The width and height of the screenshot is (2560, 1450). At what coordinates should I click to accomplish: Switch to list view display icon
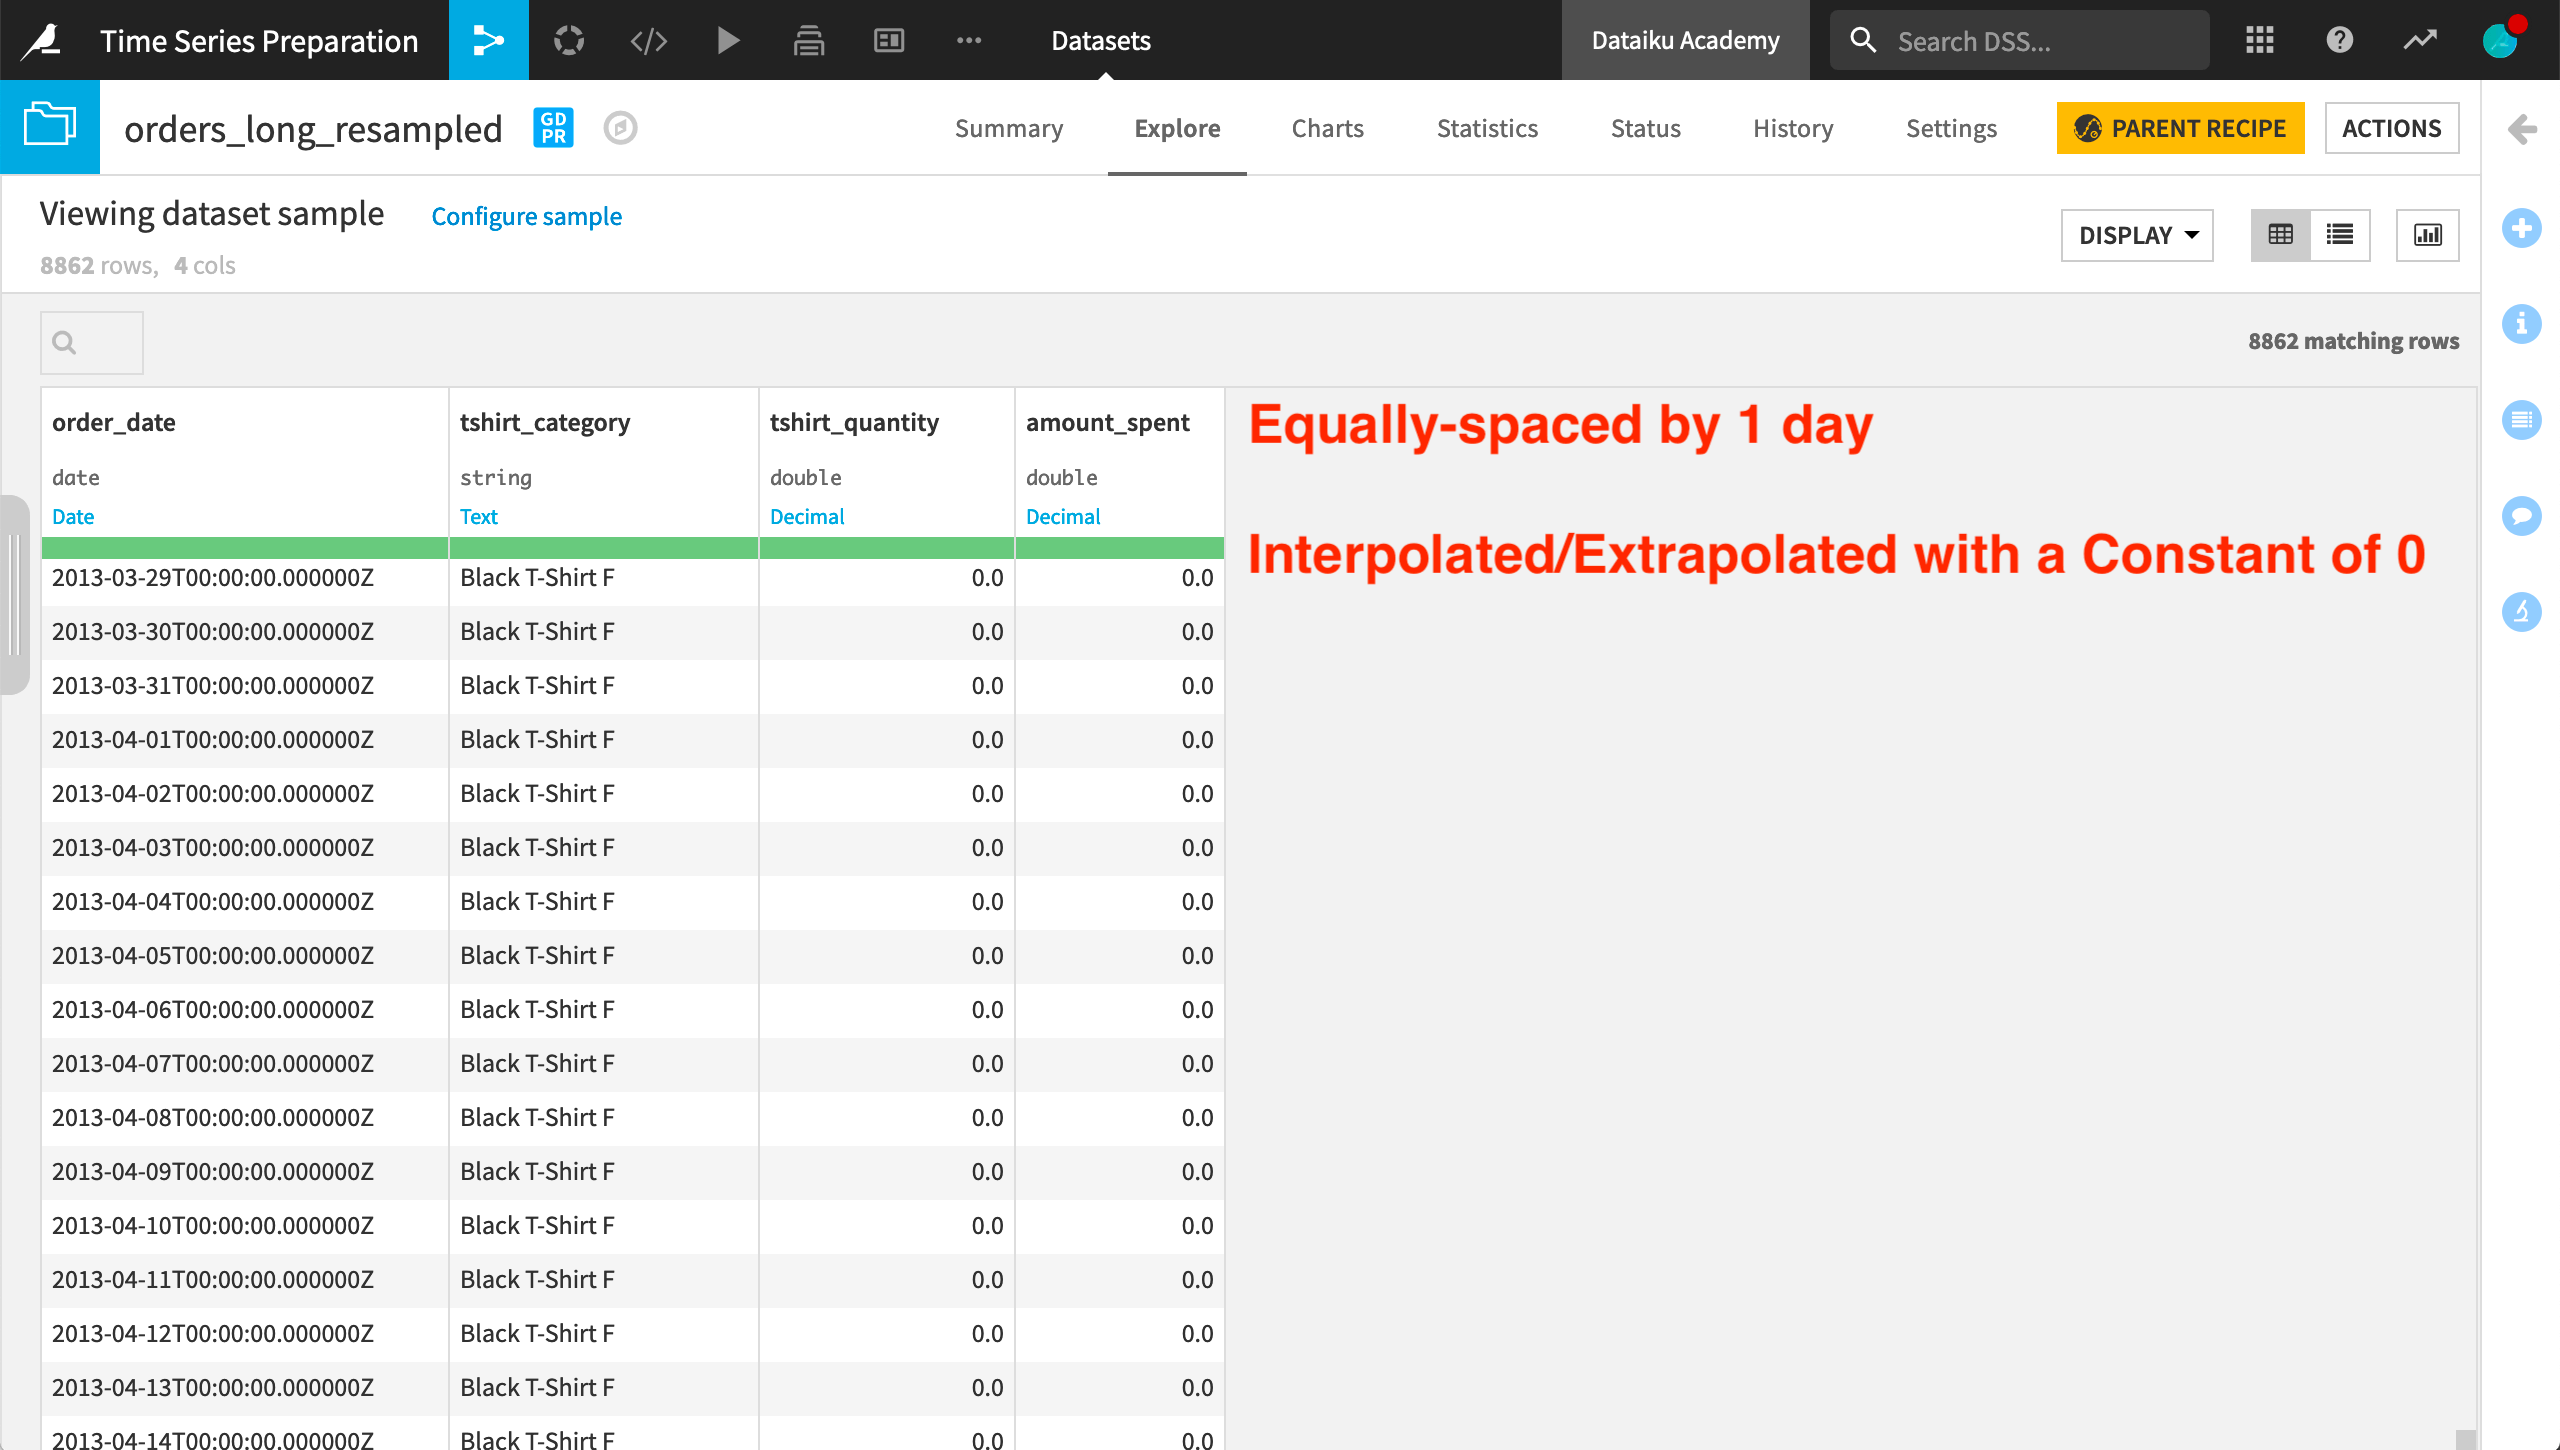tap(2340, 230)
